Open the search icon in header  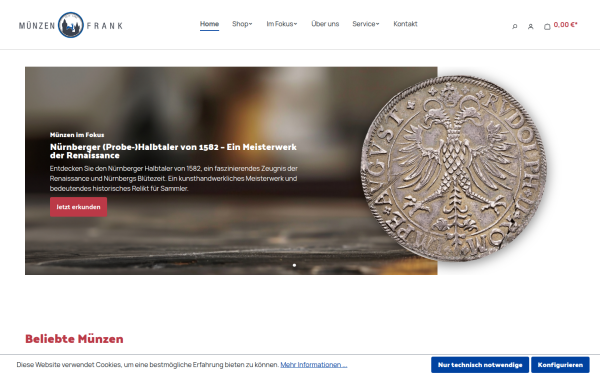point(515,26)
